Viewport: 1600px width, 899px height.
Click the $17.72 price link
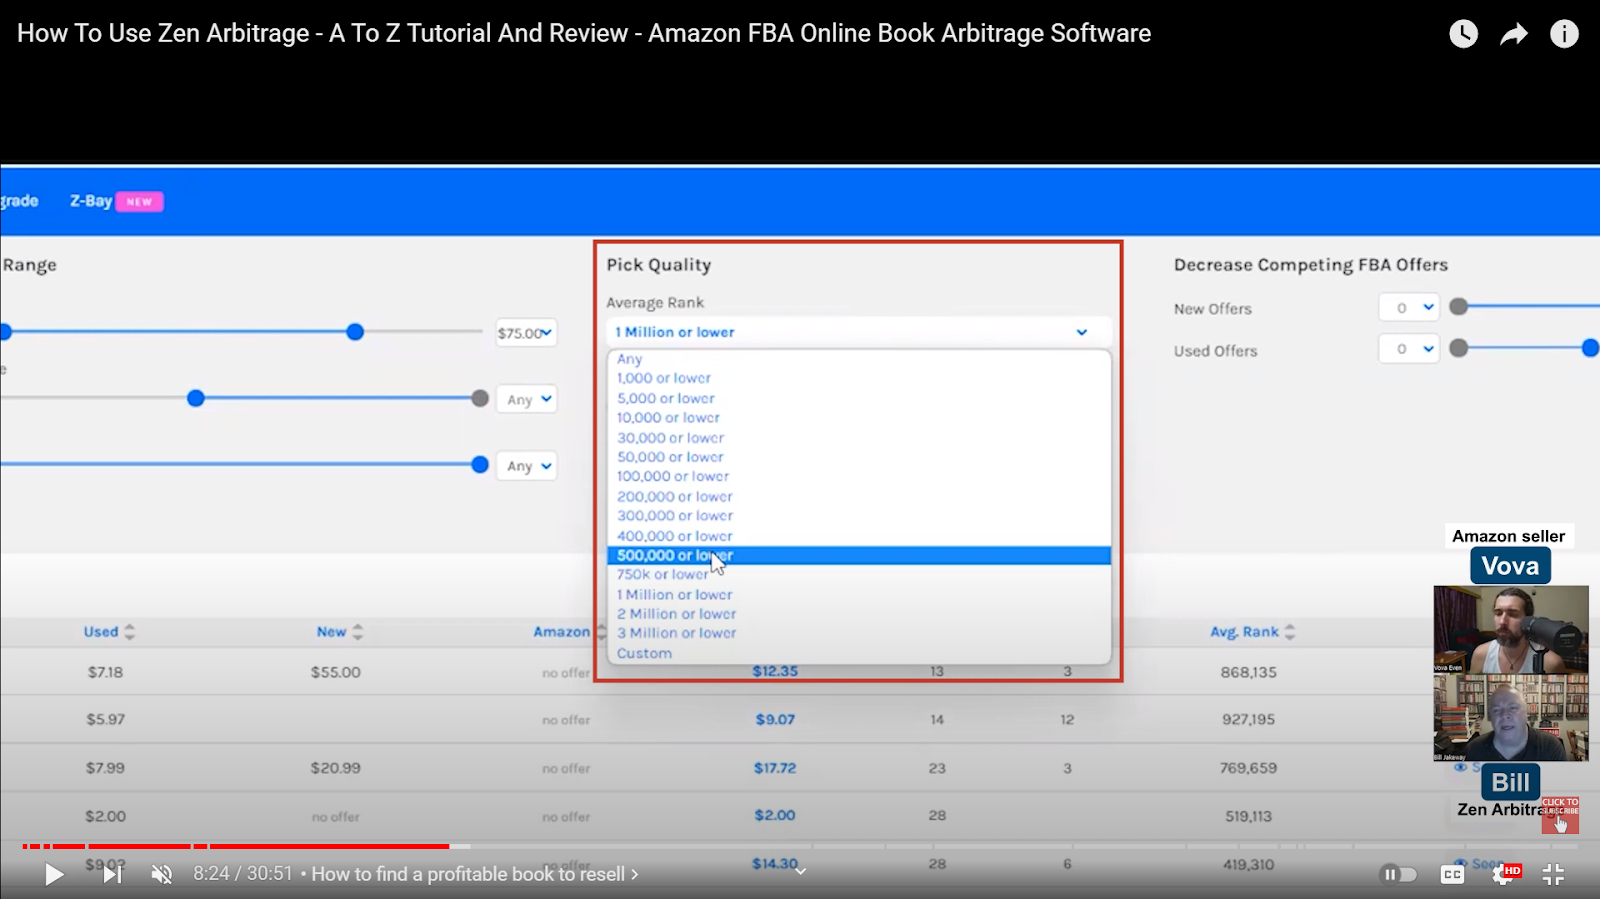pos(775,768)
